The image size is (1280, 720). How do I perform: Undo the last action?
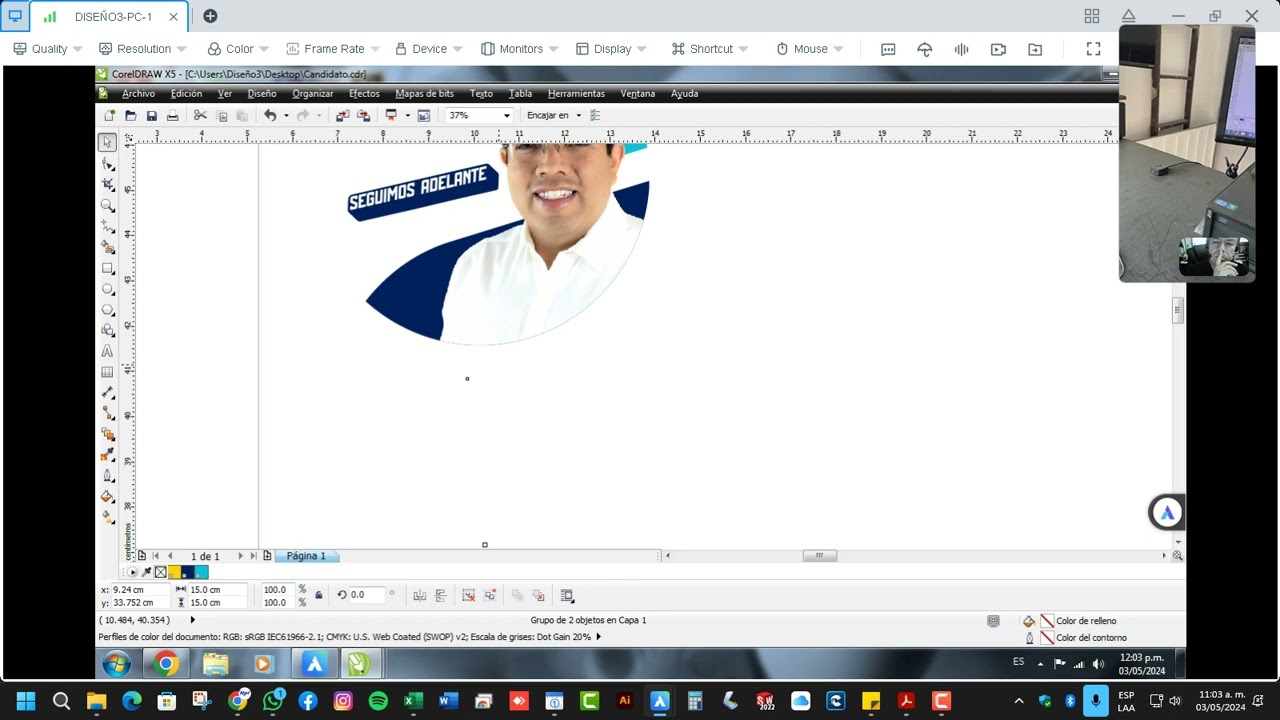tap(270, 116)
